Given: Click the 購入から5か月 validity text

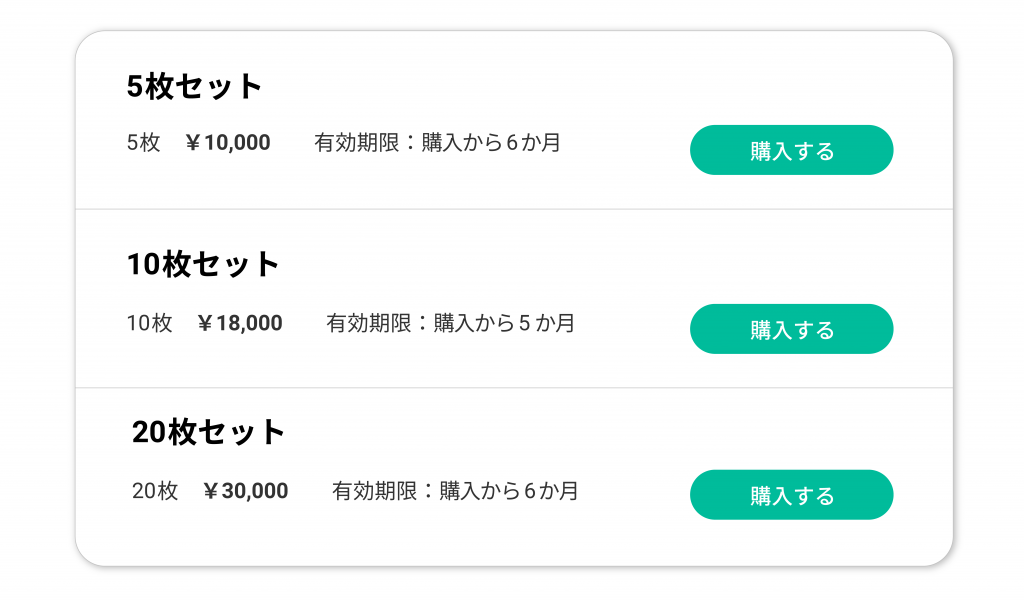Looking at the screenshot, I should pyautogui.click(x=504, y=324).
